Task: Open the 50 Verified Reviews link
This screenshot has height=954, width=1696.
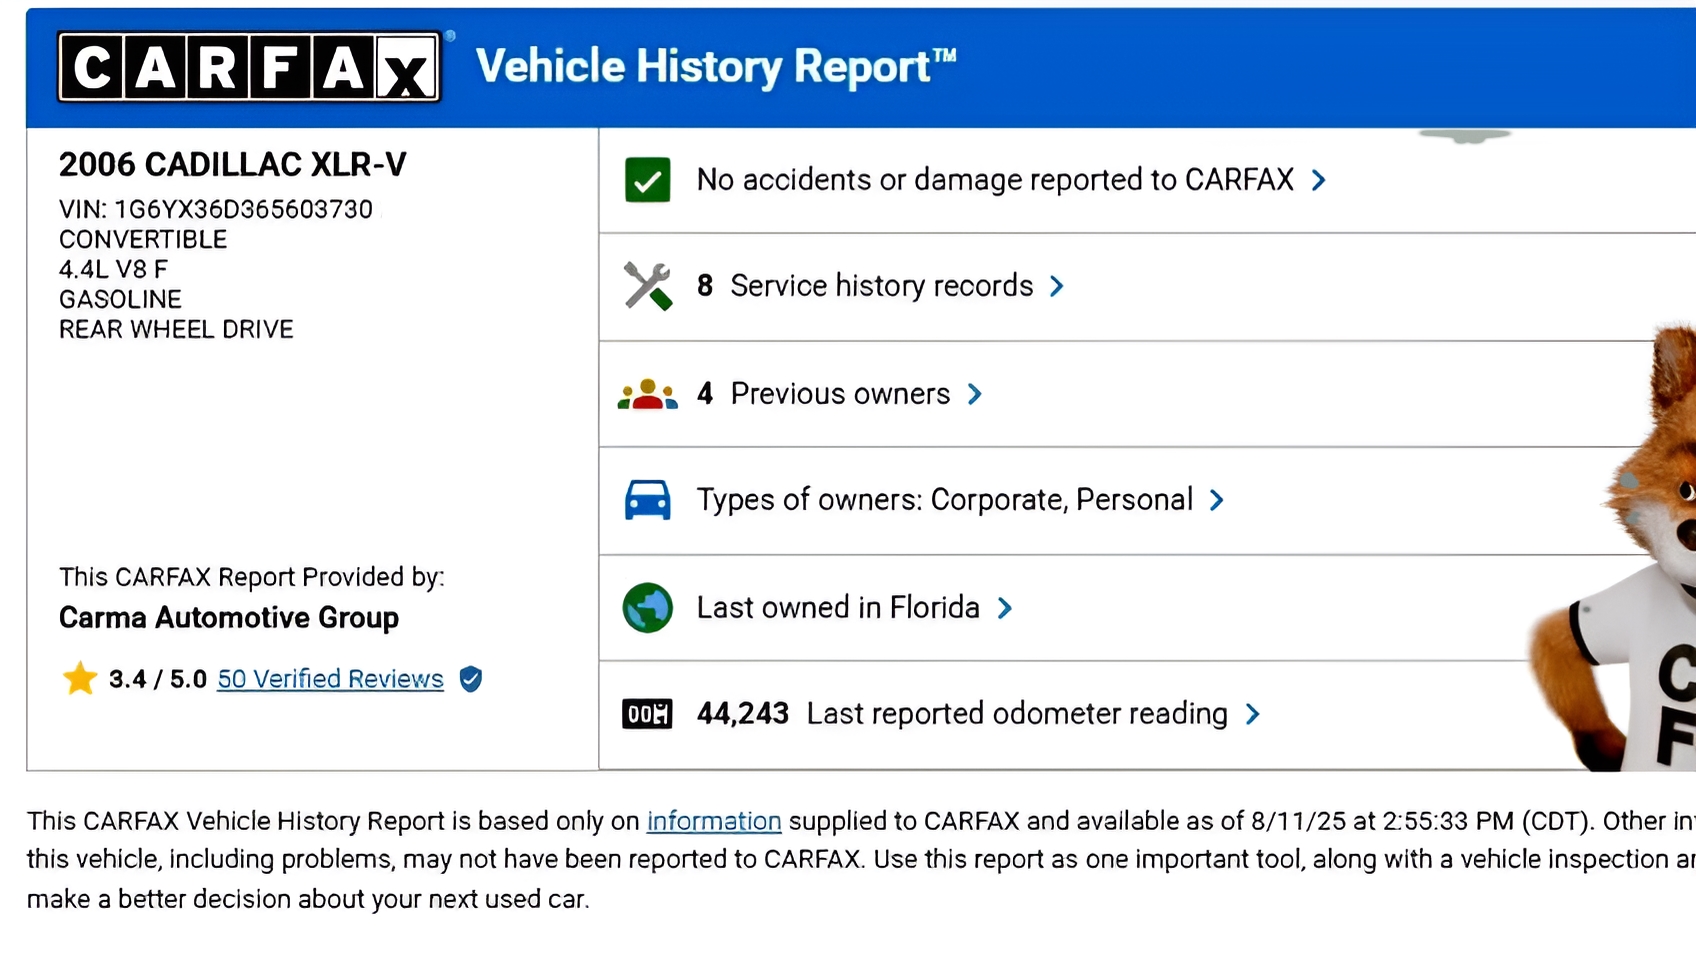Action: [330, 679]
